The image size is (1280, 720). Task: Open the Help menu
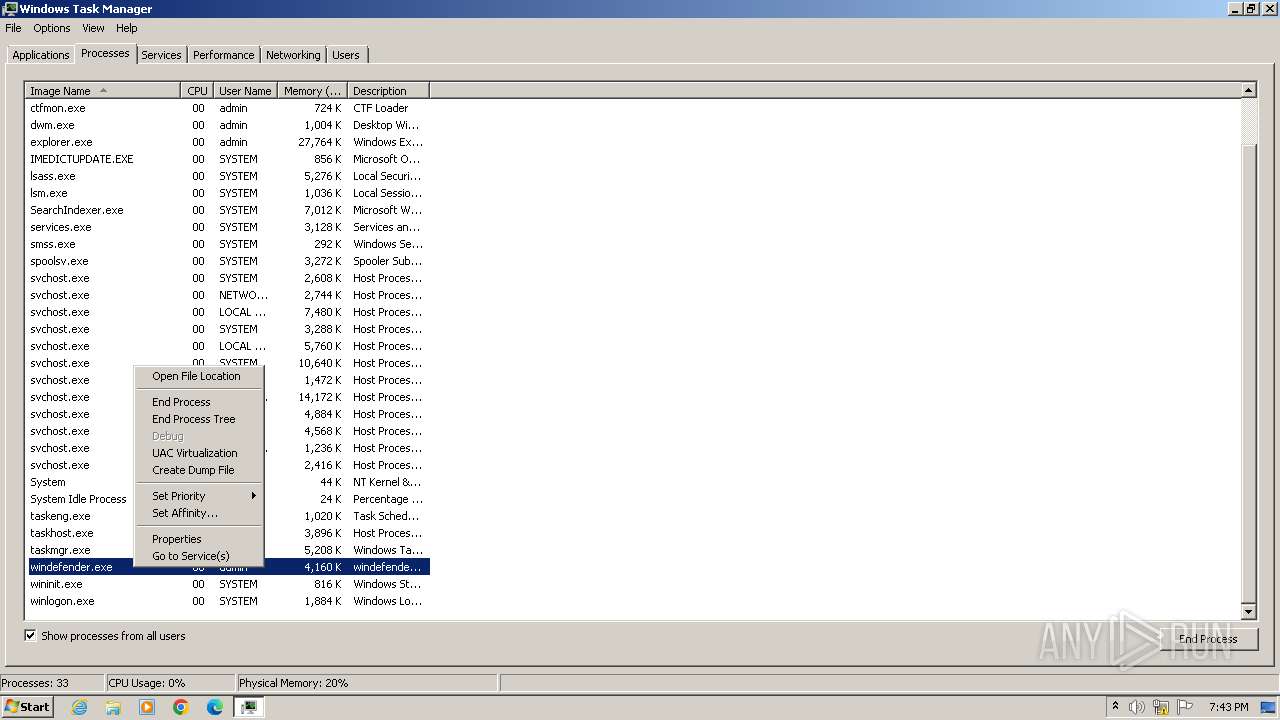click(x=127, y=28)
